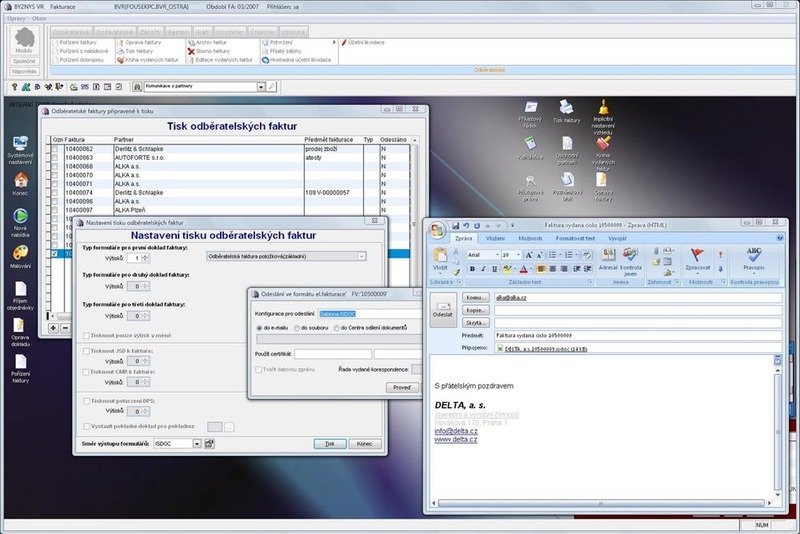Expand the Odběratelská faktura položková form dropdown
This screenshot has width=800, height=534.
coord(361,257)
